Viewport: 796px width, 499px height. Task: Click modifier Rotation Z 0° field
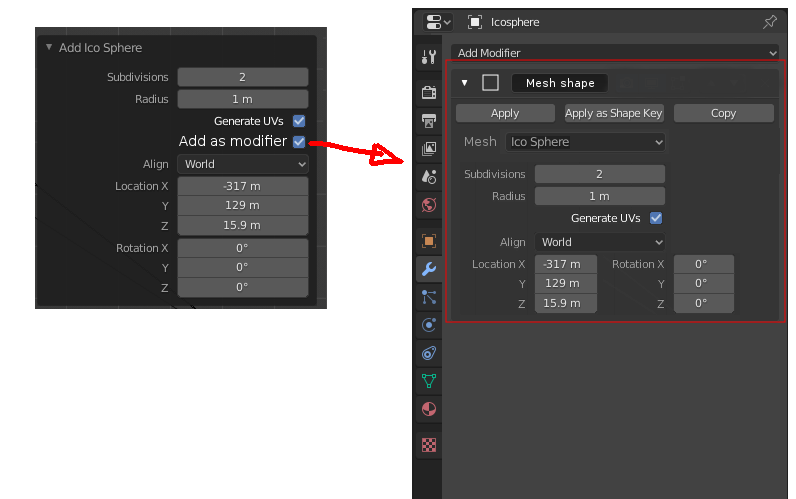pos(704,303)
